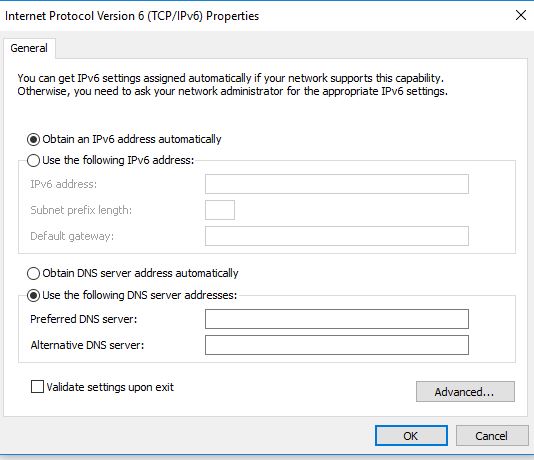The image size is (534, 460).
Task: Click the Preferred DNS server label
Action: (x=84, y=319)
